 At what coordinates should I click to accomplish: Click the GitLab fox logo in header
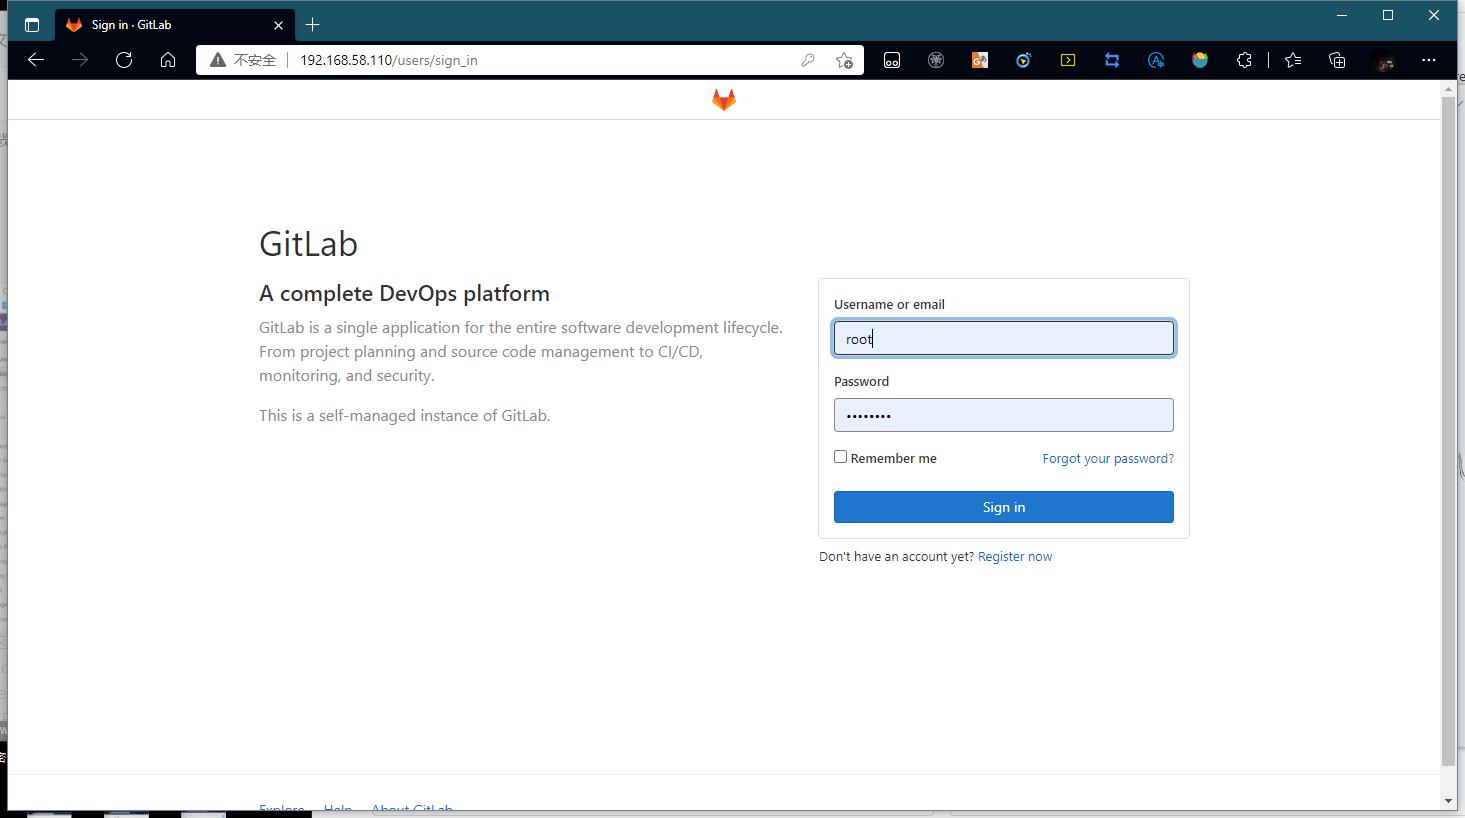tap(724, 99)
